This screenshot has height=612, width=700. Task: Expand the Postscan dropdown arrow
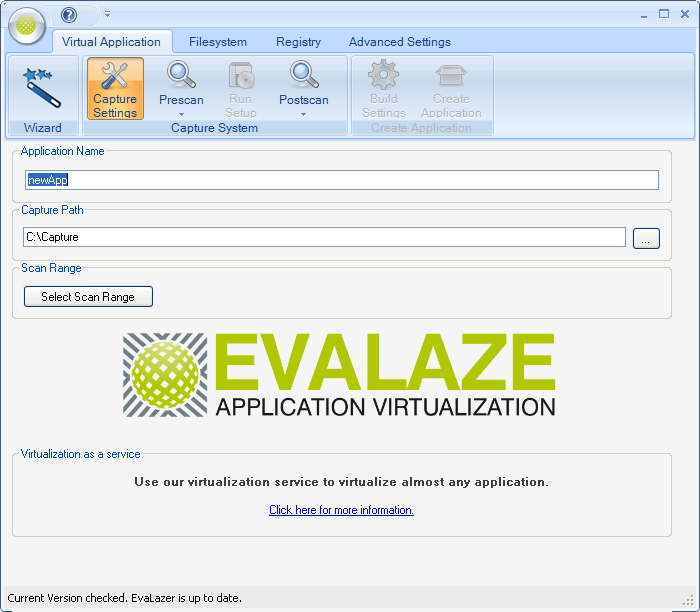tap(304, 114)
